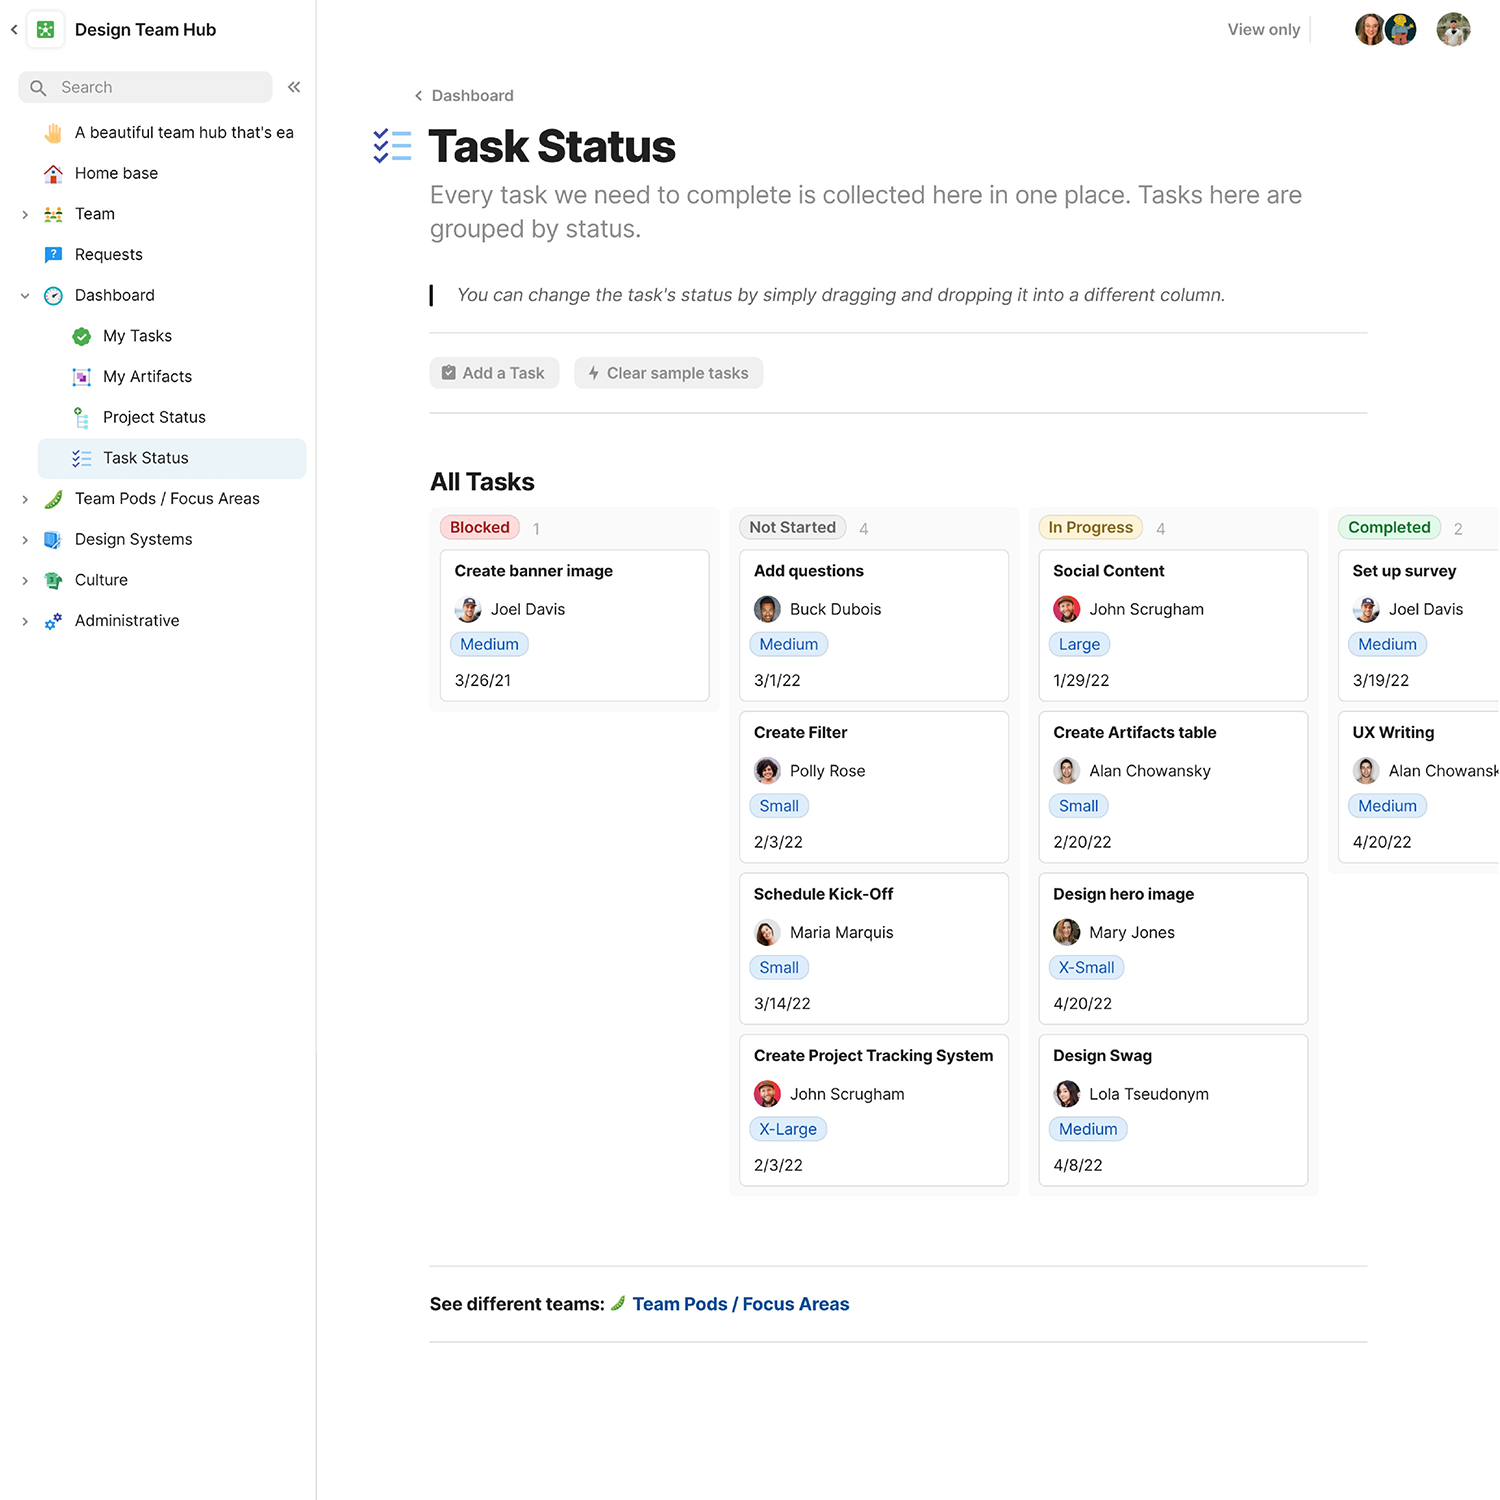
Task: Click the Design Team Hub logo icon
Action: 46,30
